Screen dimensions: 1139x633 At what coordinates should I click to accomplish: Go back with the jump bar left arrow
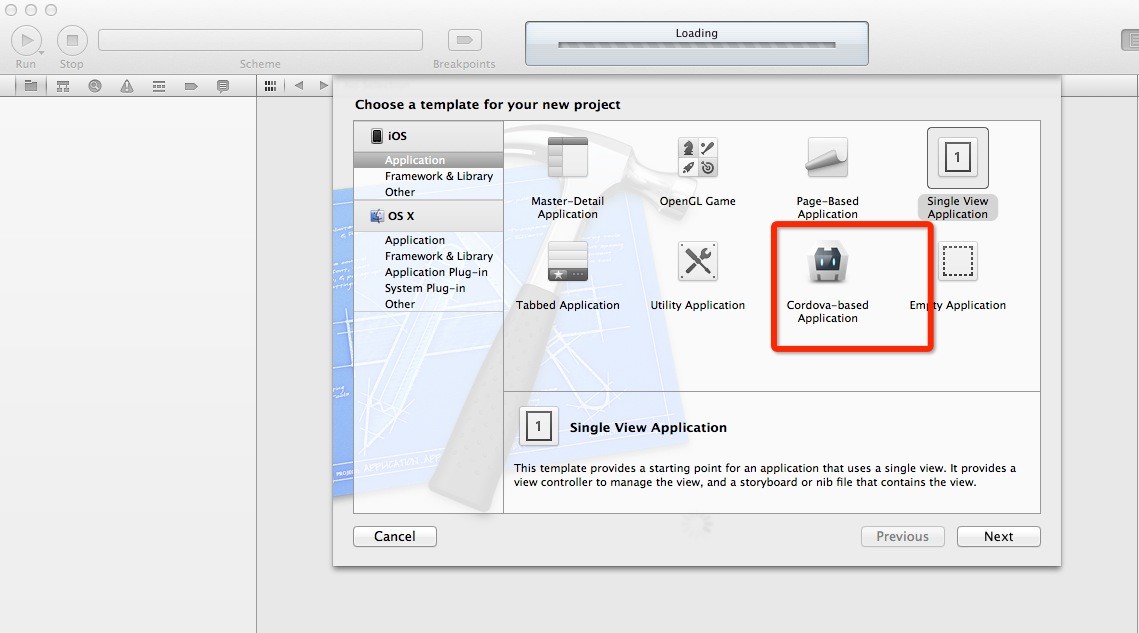299,86
